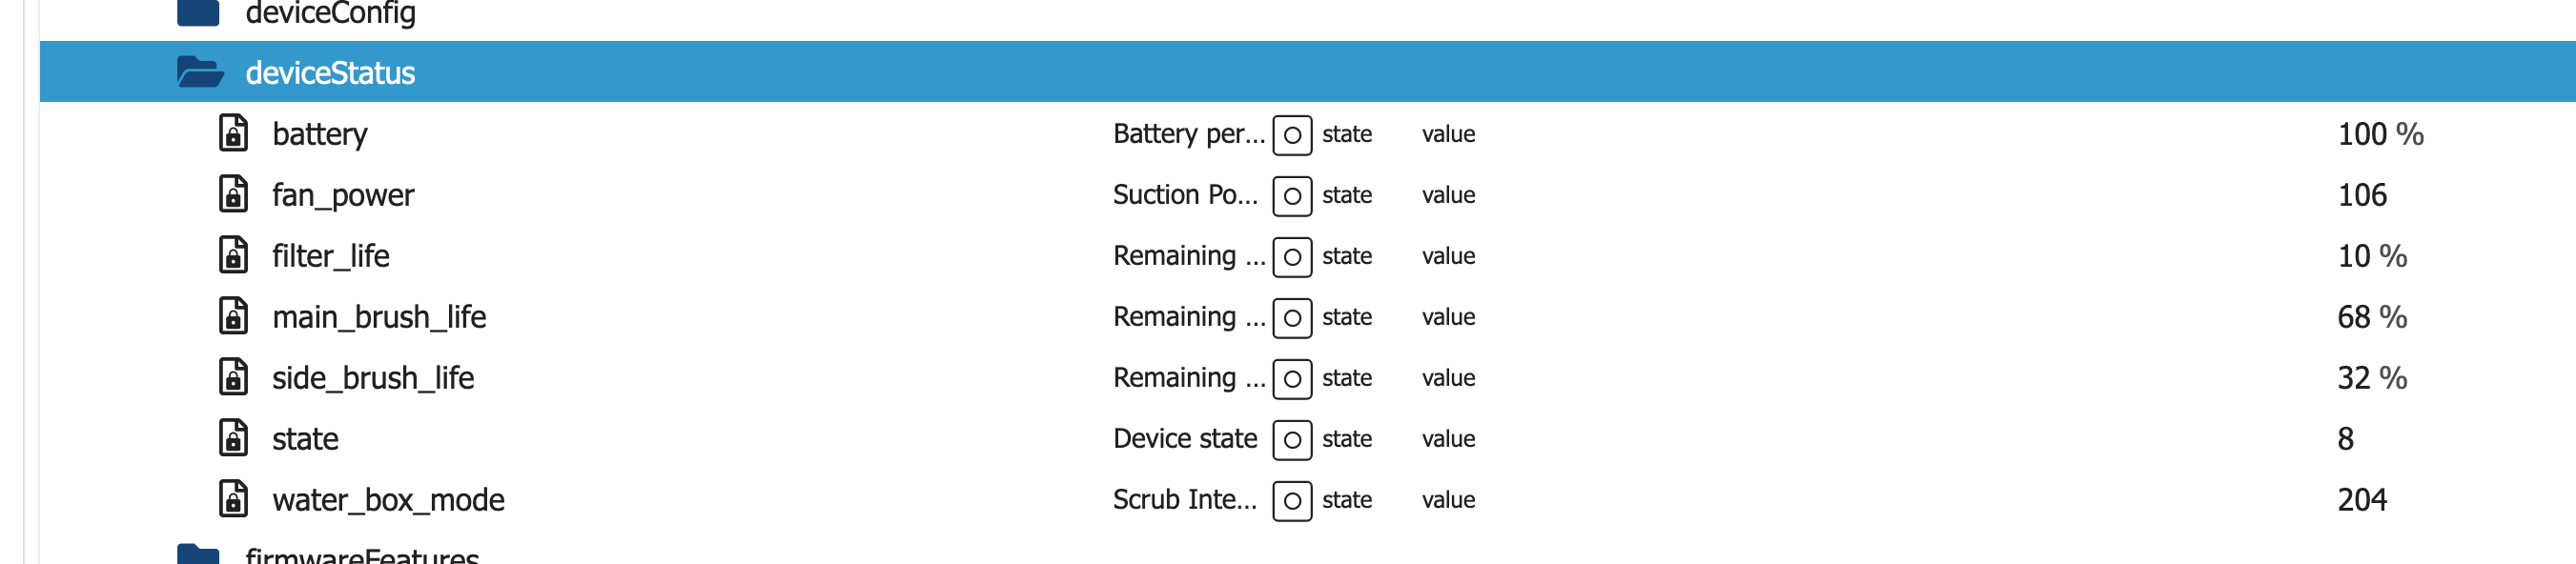Click the battery value 100 %
Image resolution: width=2576 pixels, height=564 pixels.
(x=2379, y=134)
